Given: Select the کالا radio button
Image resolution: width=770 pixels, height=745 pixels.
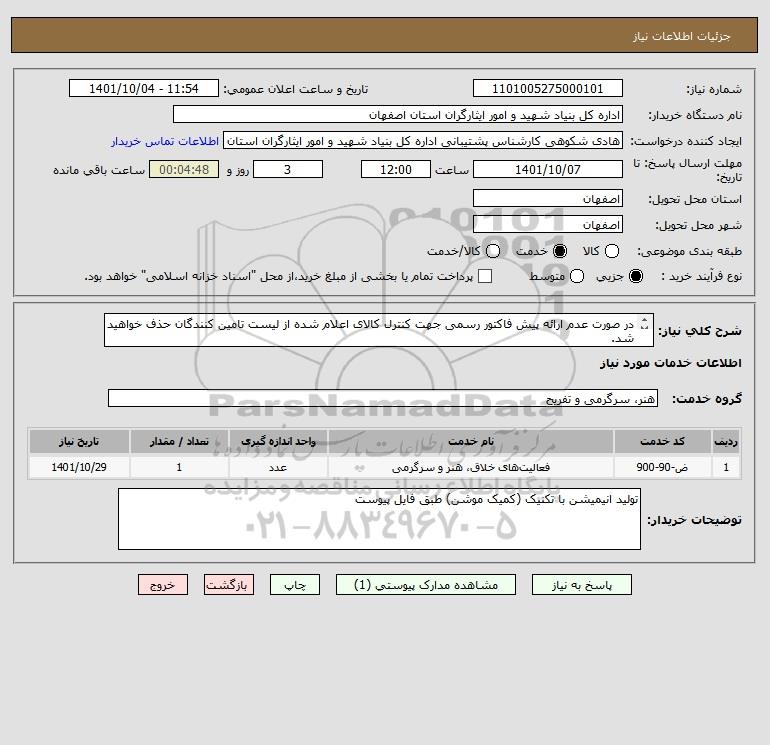Looking at the screenshot, I should click(x=612, y=251).
